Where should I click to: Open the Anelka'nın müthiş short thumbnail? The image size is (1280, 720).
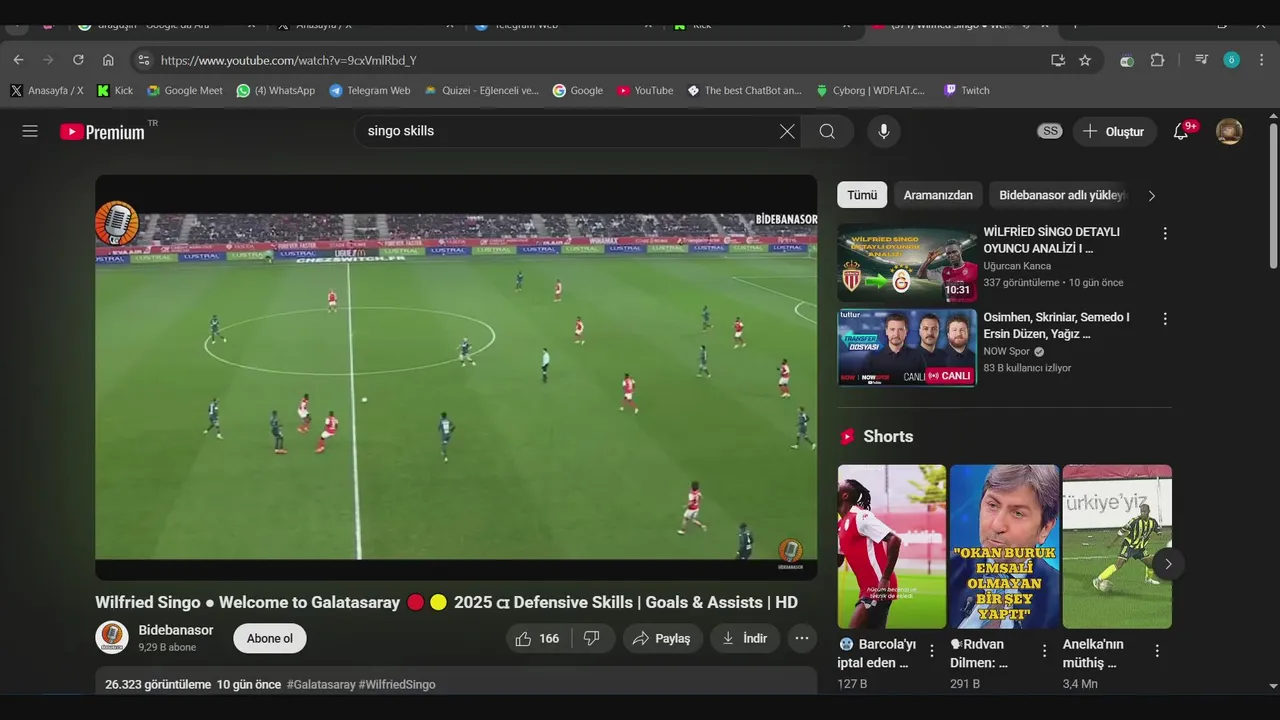[1117, 546]
